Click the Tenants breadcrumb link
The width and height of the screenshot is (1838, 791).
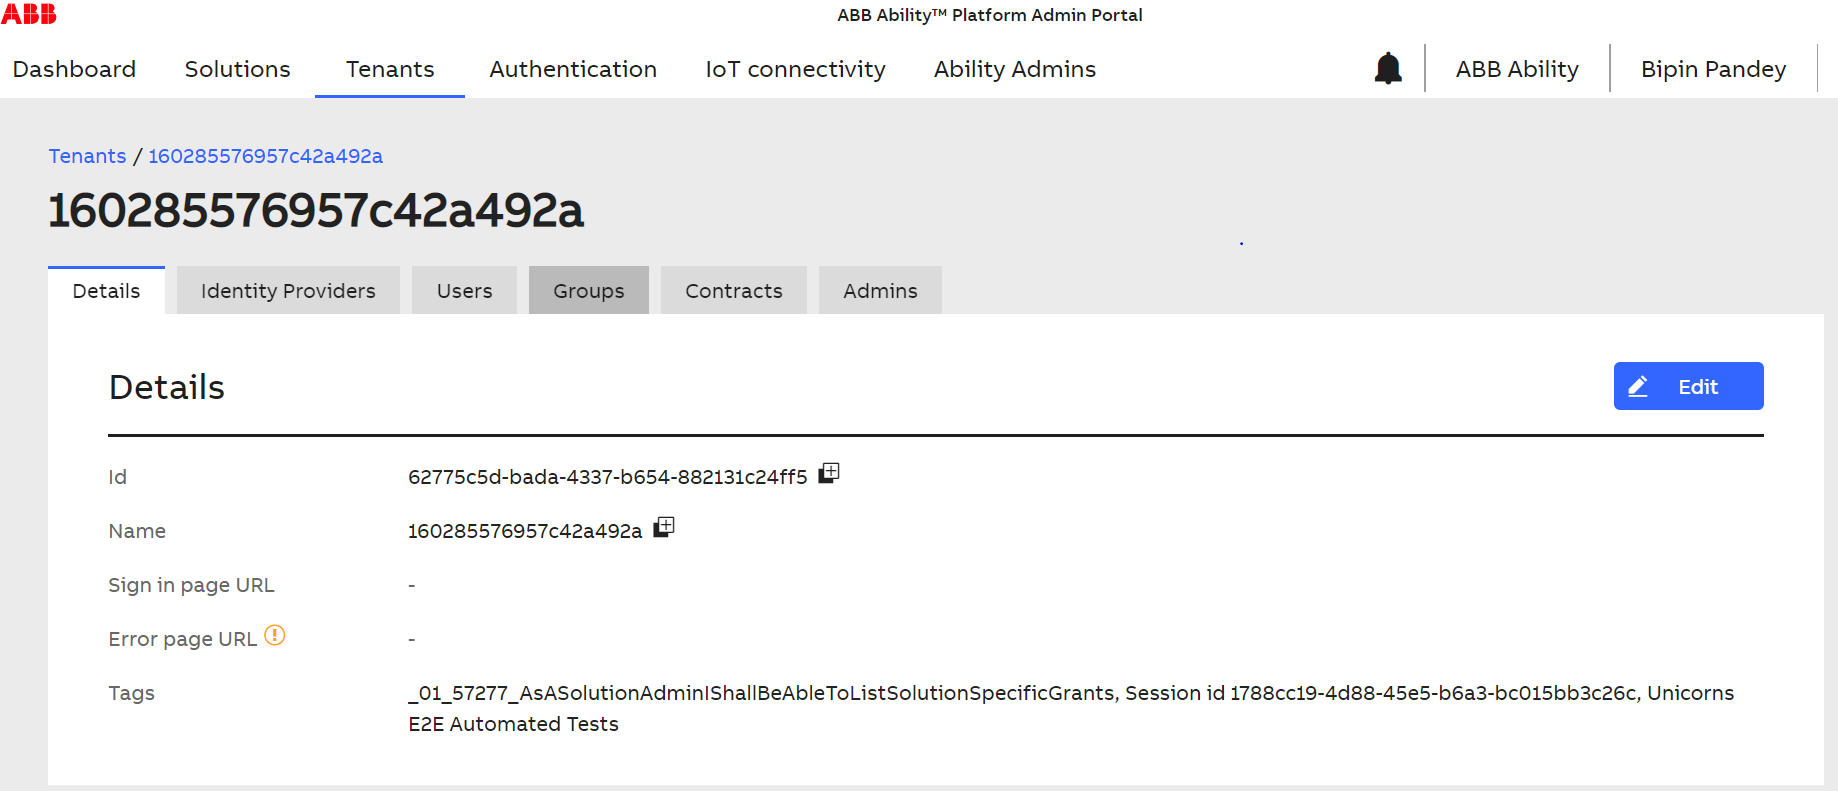click(x=87, y=156)
